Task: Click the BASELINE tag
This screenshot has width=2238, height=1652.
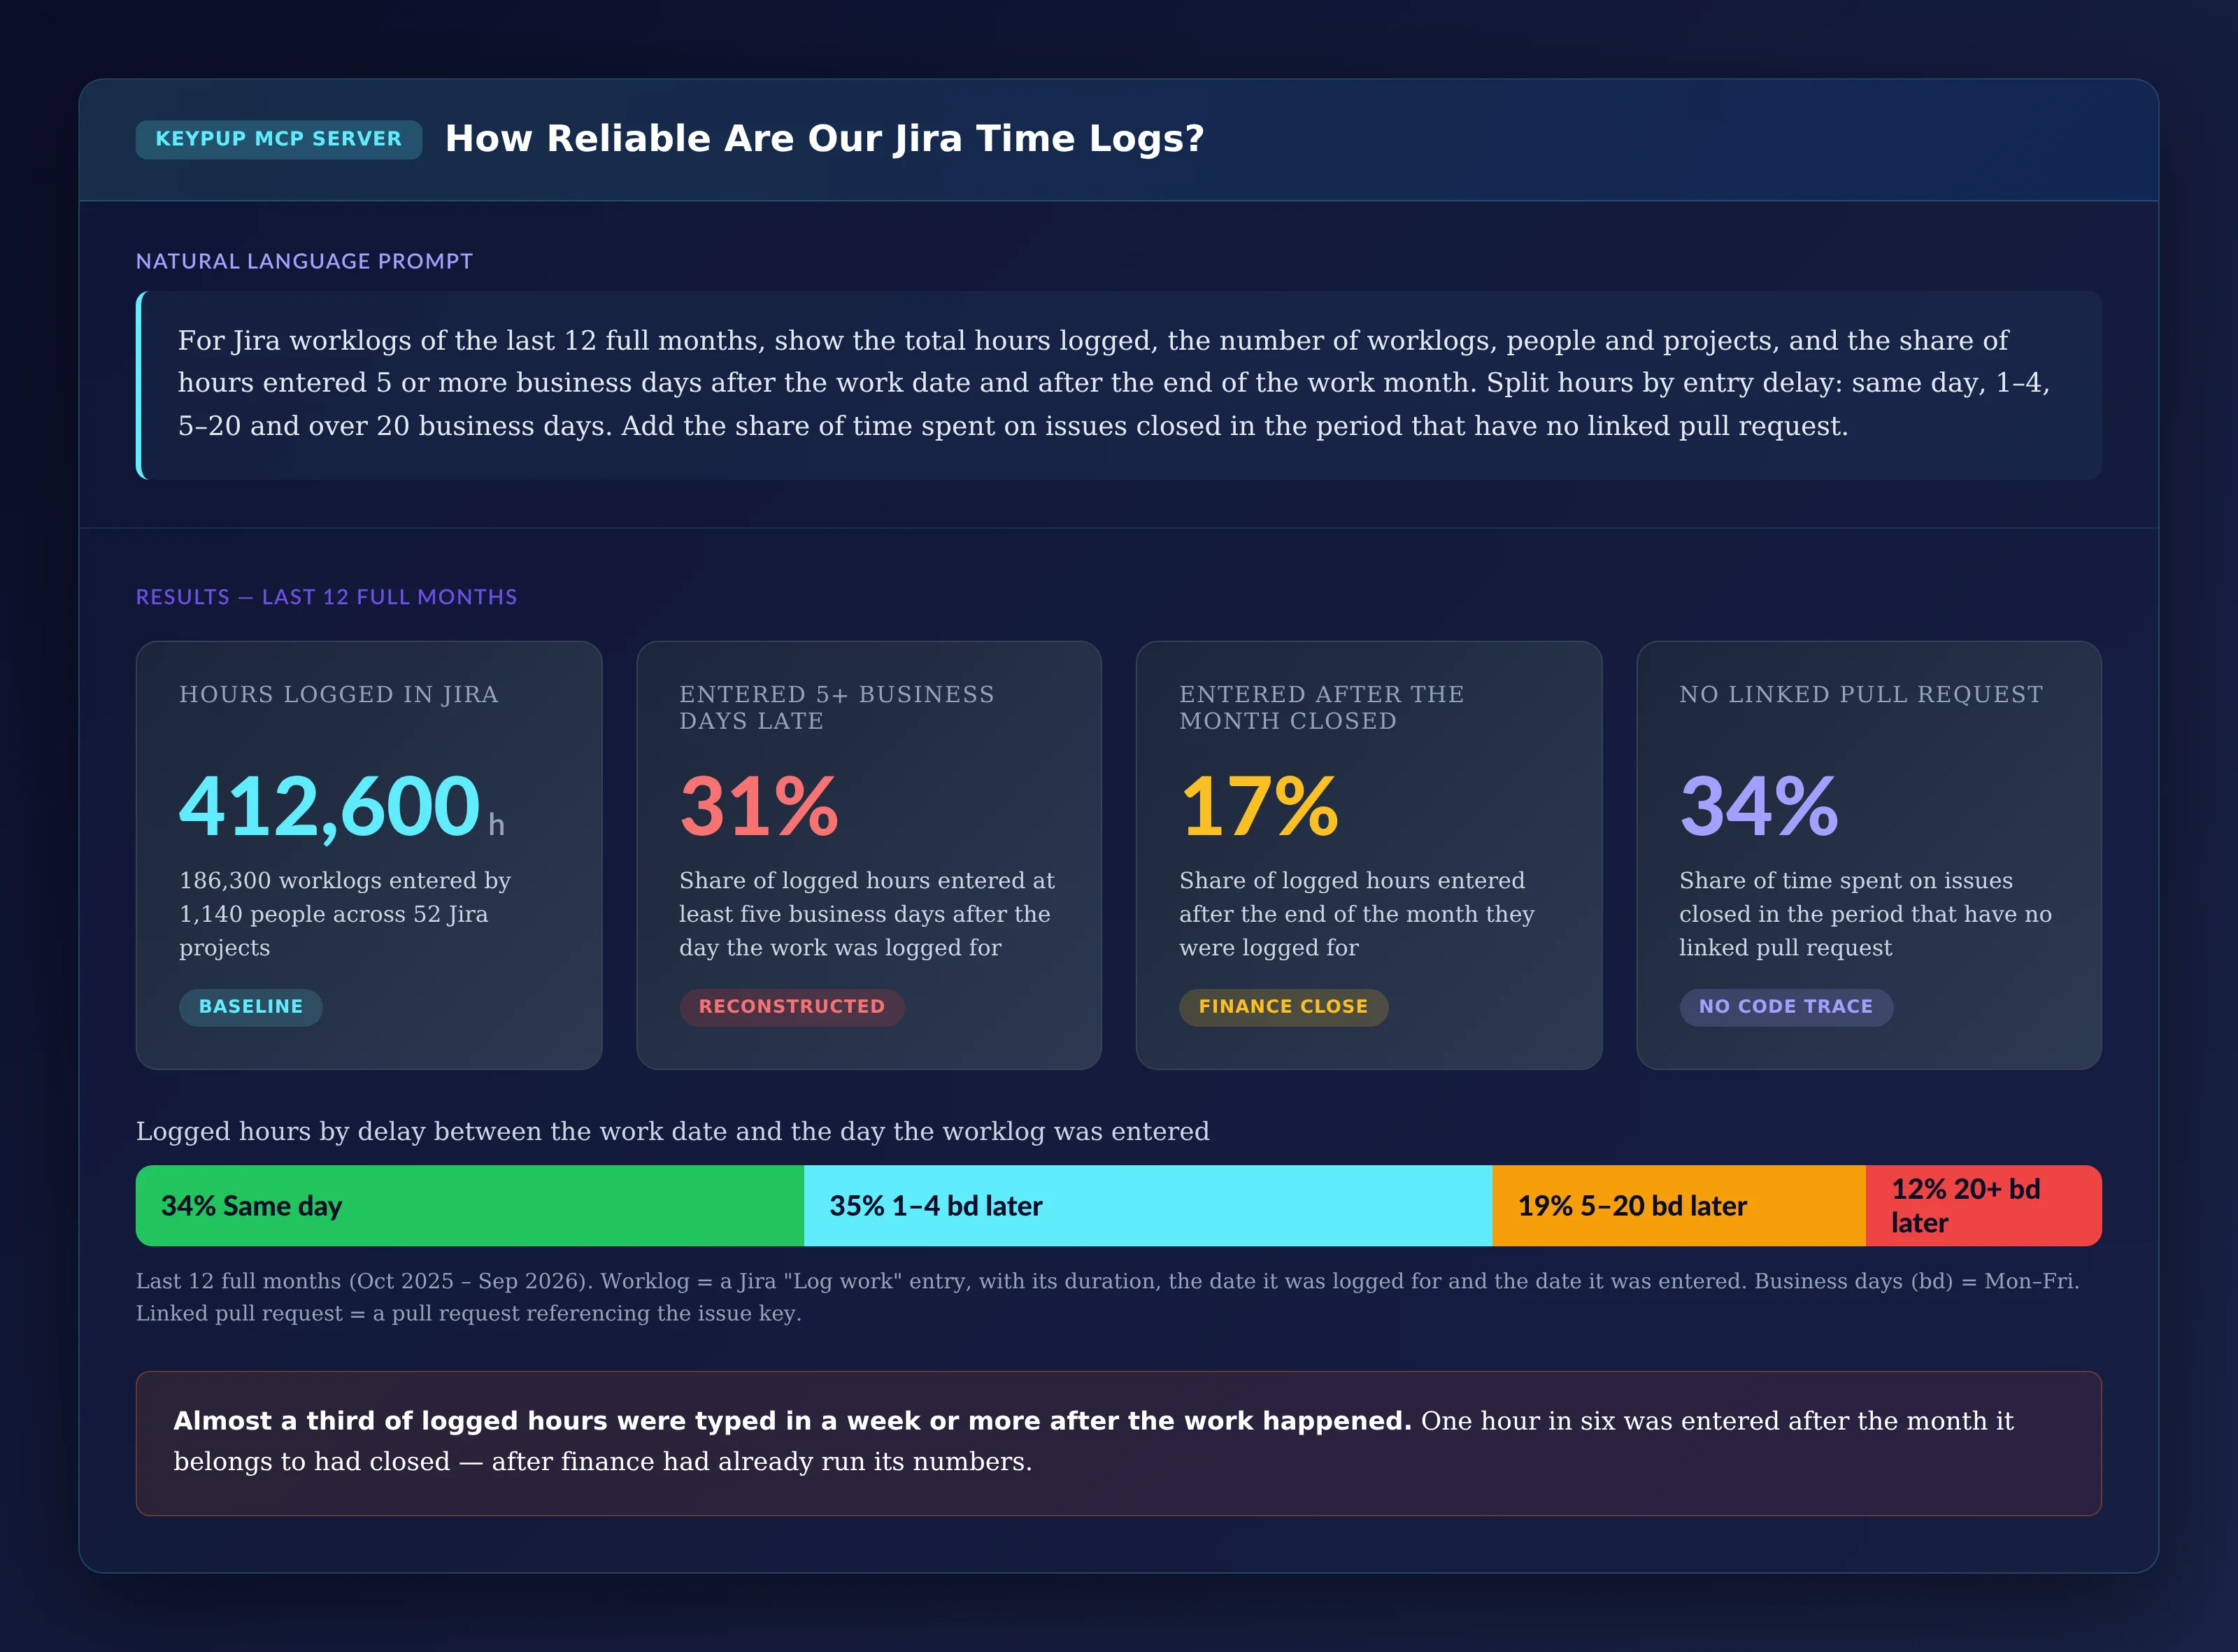Action: pyautogui.click(x=250, y=1007)
